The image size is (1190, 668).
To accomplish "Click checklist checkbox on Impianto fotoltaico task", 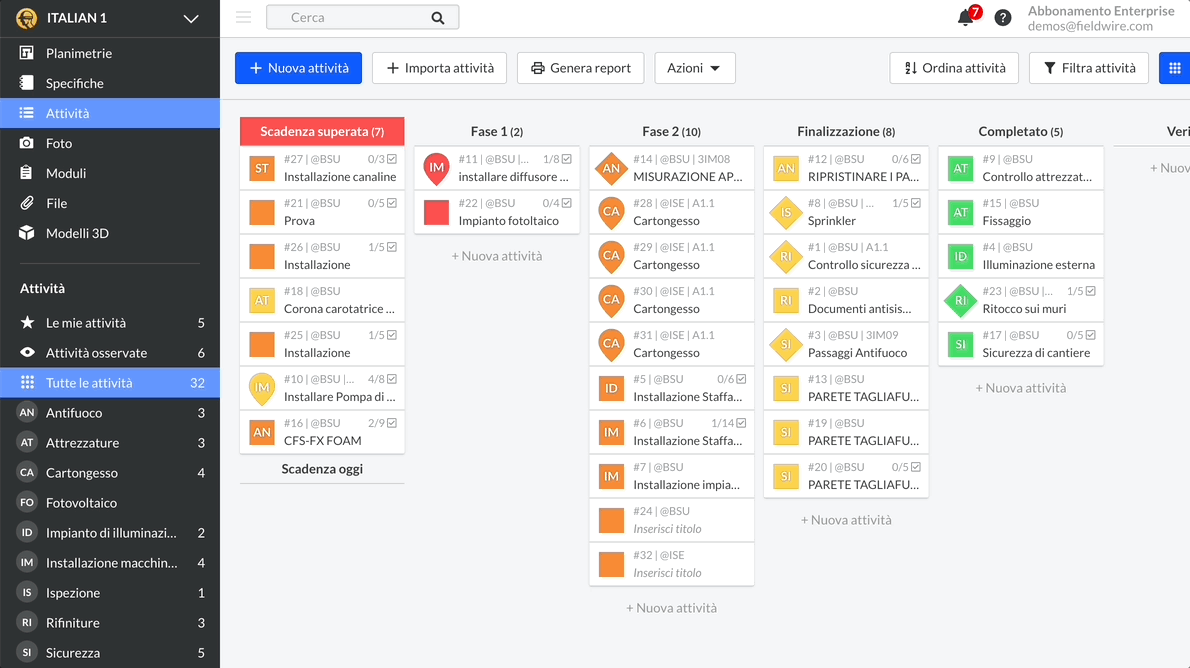I will (567, 203).
